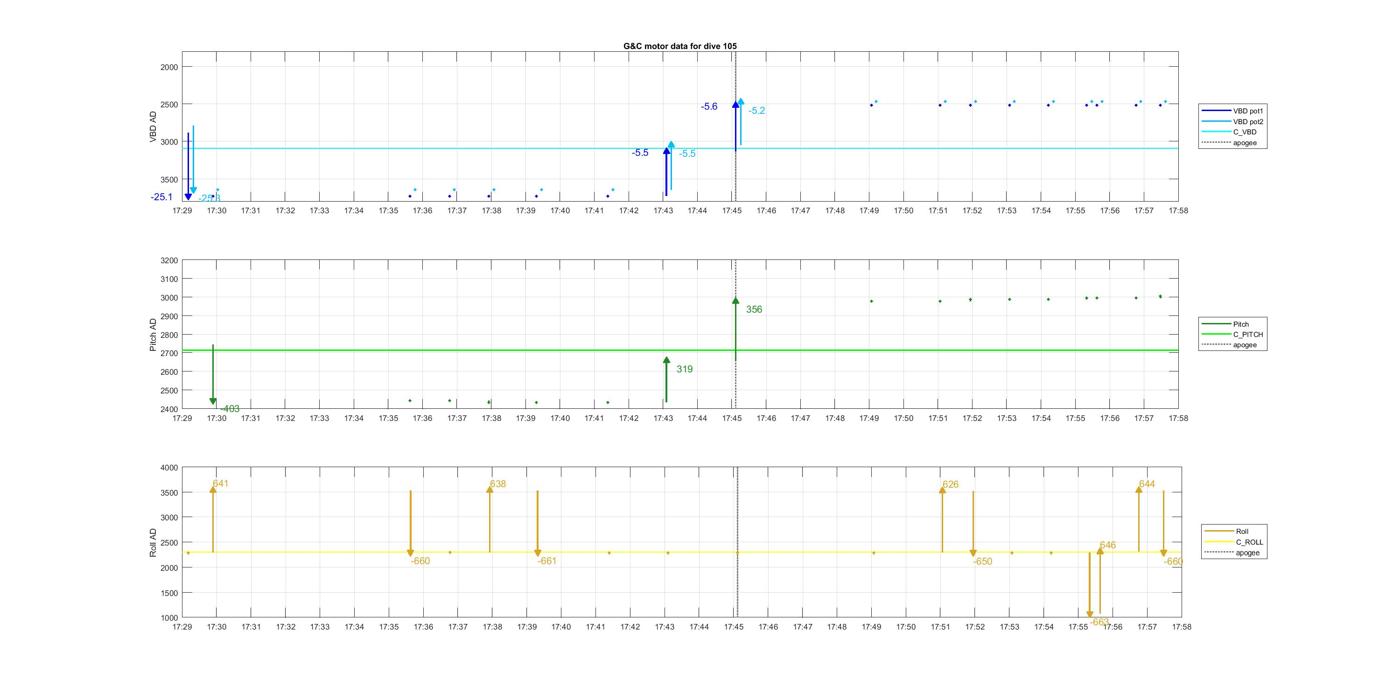
Task: Click the 'Roll AD' y-axis label
Action: (x=154, y=543)
